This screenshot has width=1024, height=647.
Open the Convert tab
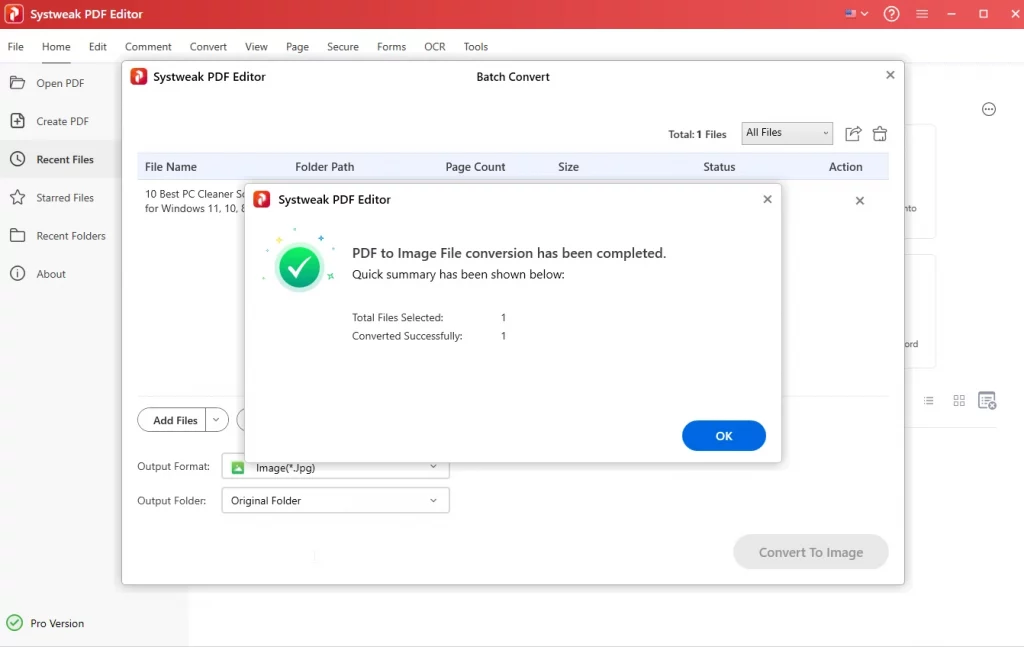coord(208,46)
